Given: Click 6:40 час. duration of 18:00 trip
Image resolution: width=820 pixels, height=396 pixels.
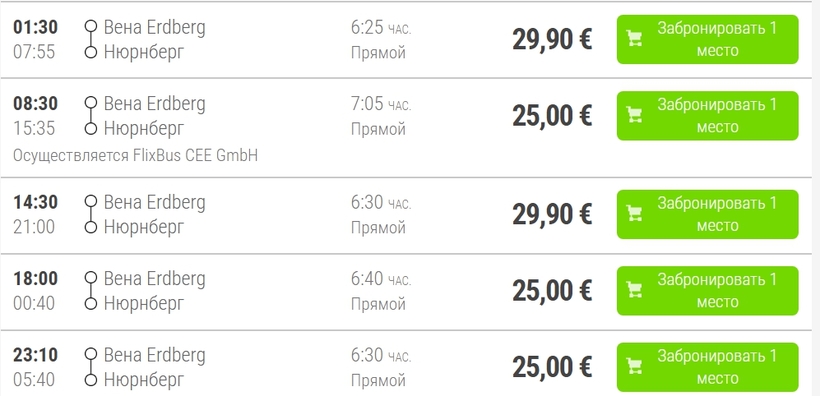Looking at the screenshot, I should click(x=381, y=279).
